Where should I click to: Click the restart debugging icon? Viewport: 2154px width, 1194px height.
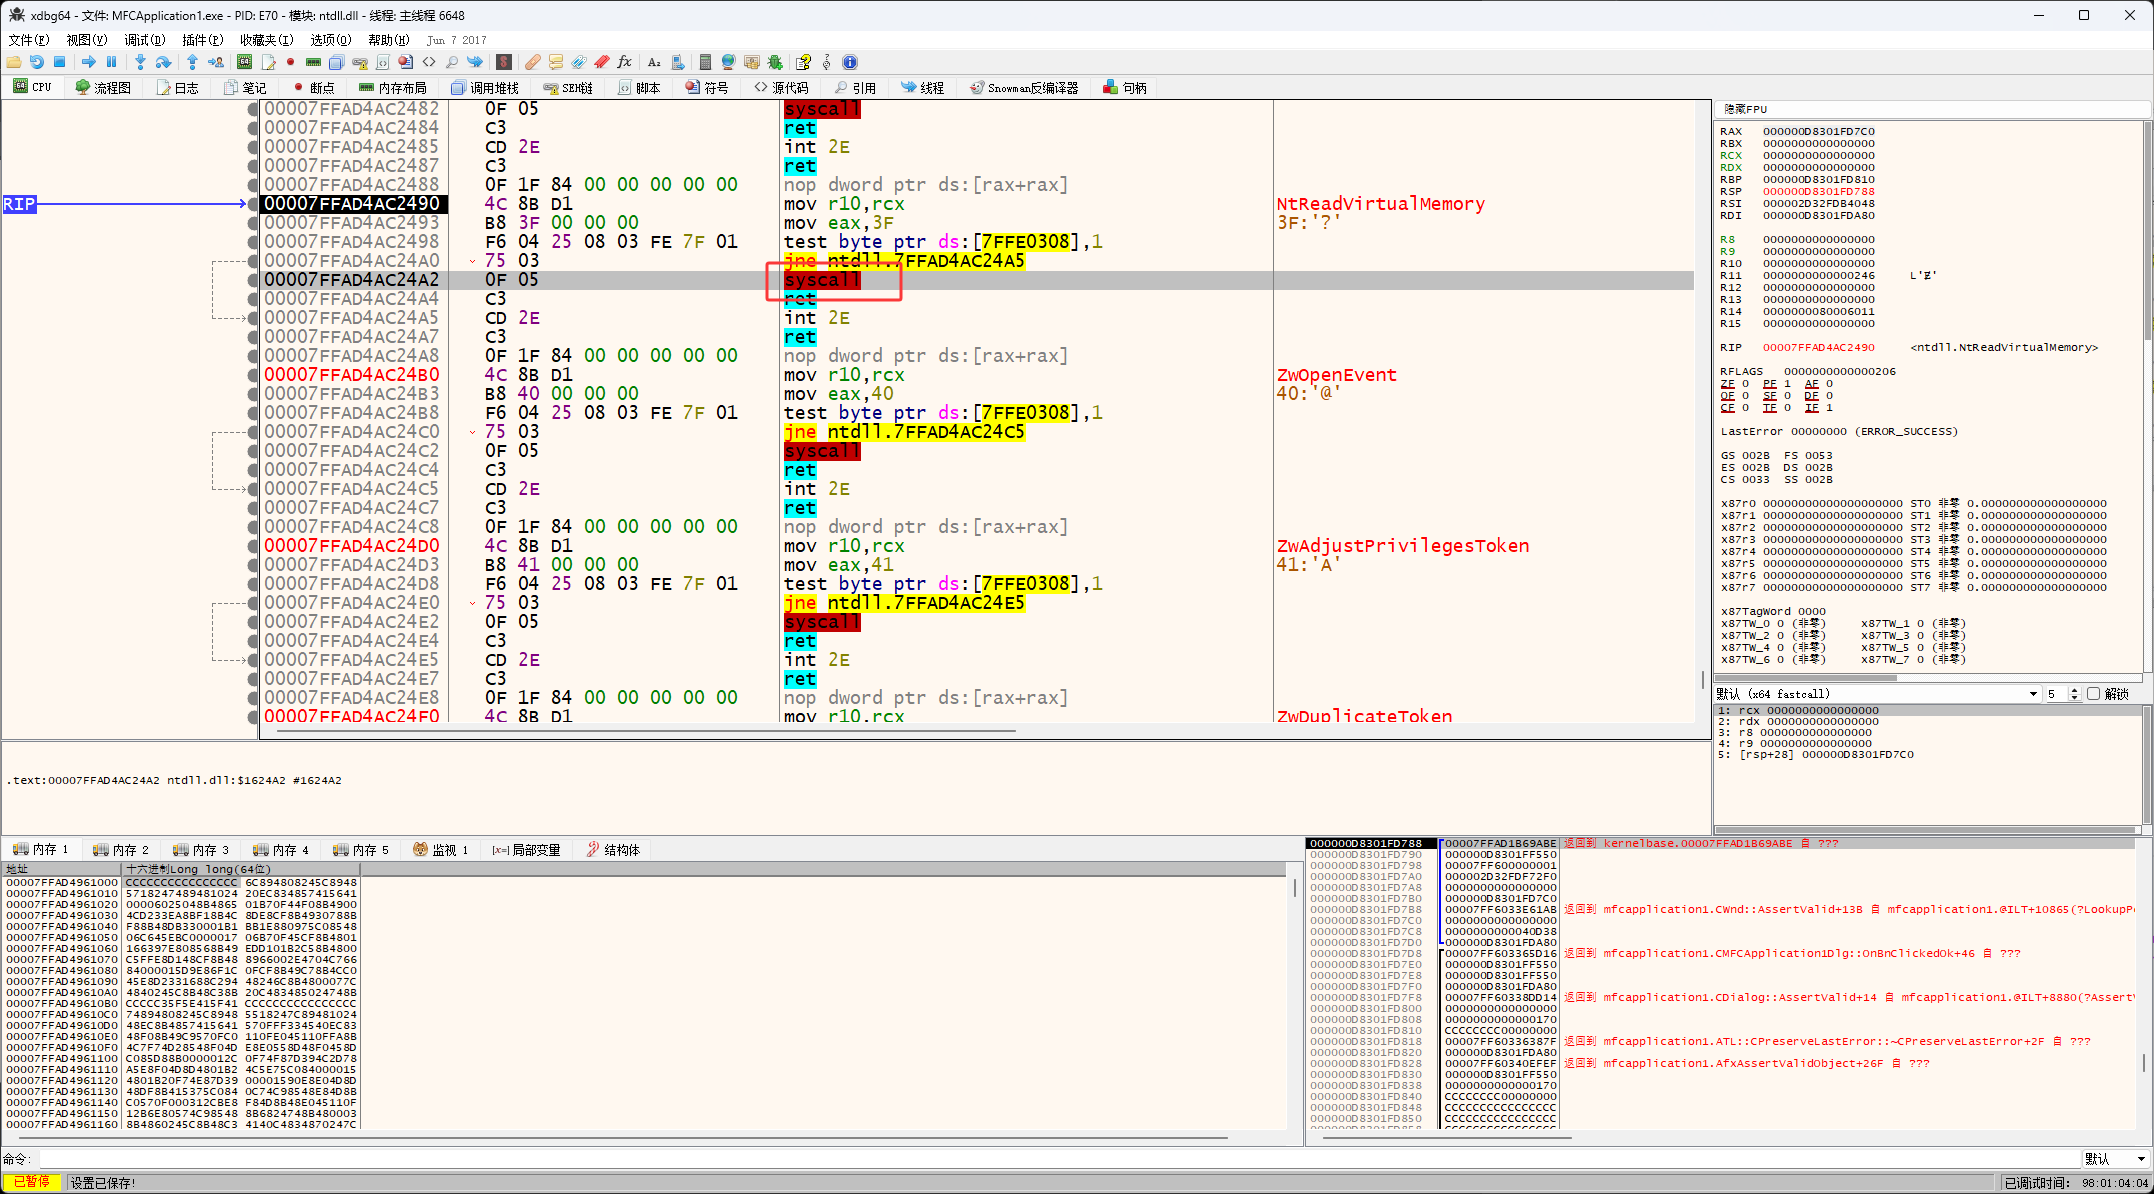36,62
